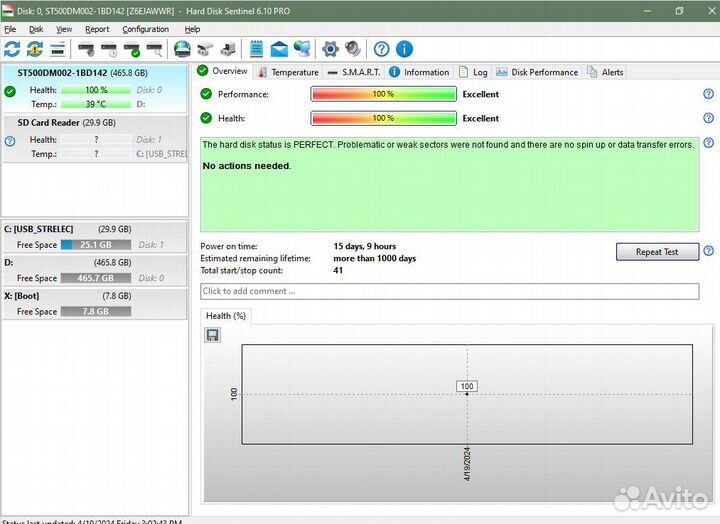This screenshot has height=524, width=720.
Task: Click the disk icon with magnifier
Action: point(154,49)
